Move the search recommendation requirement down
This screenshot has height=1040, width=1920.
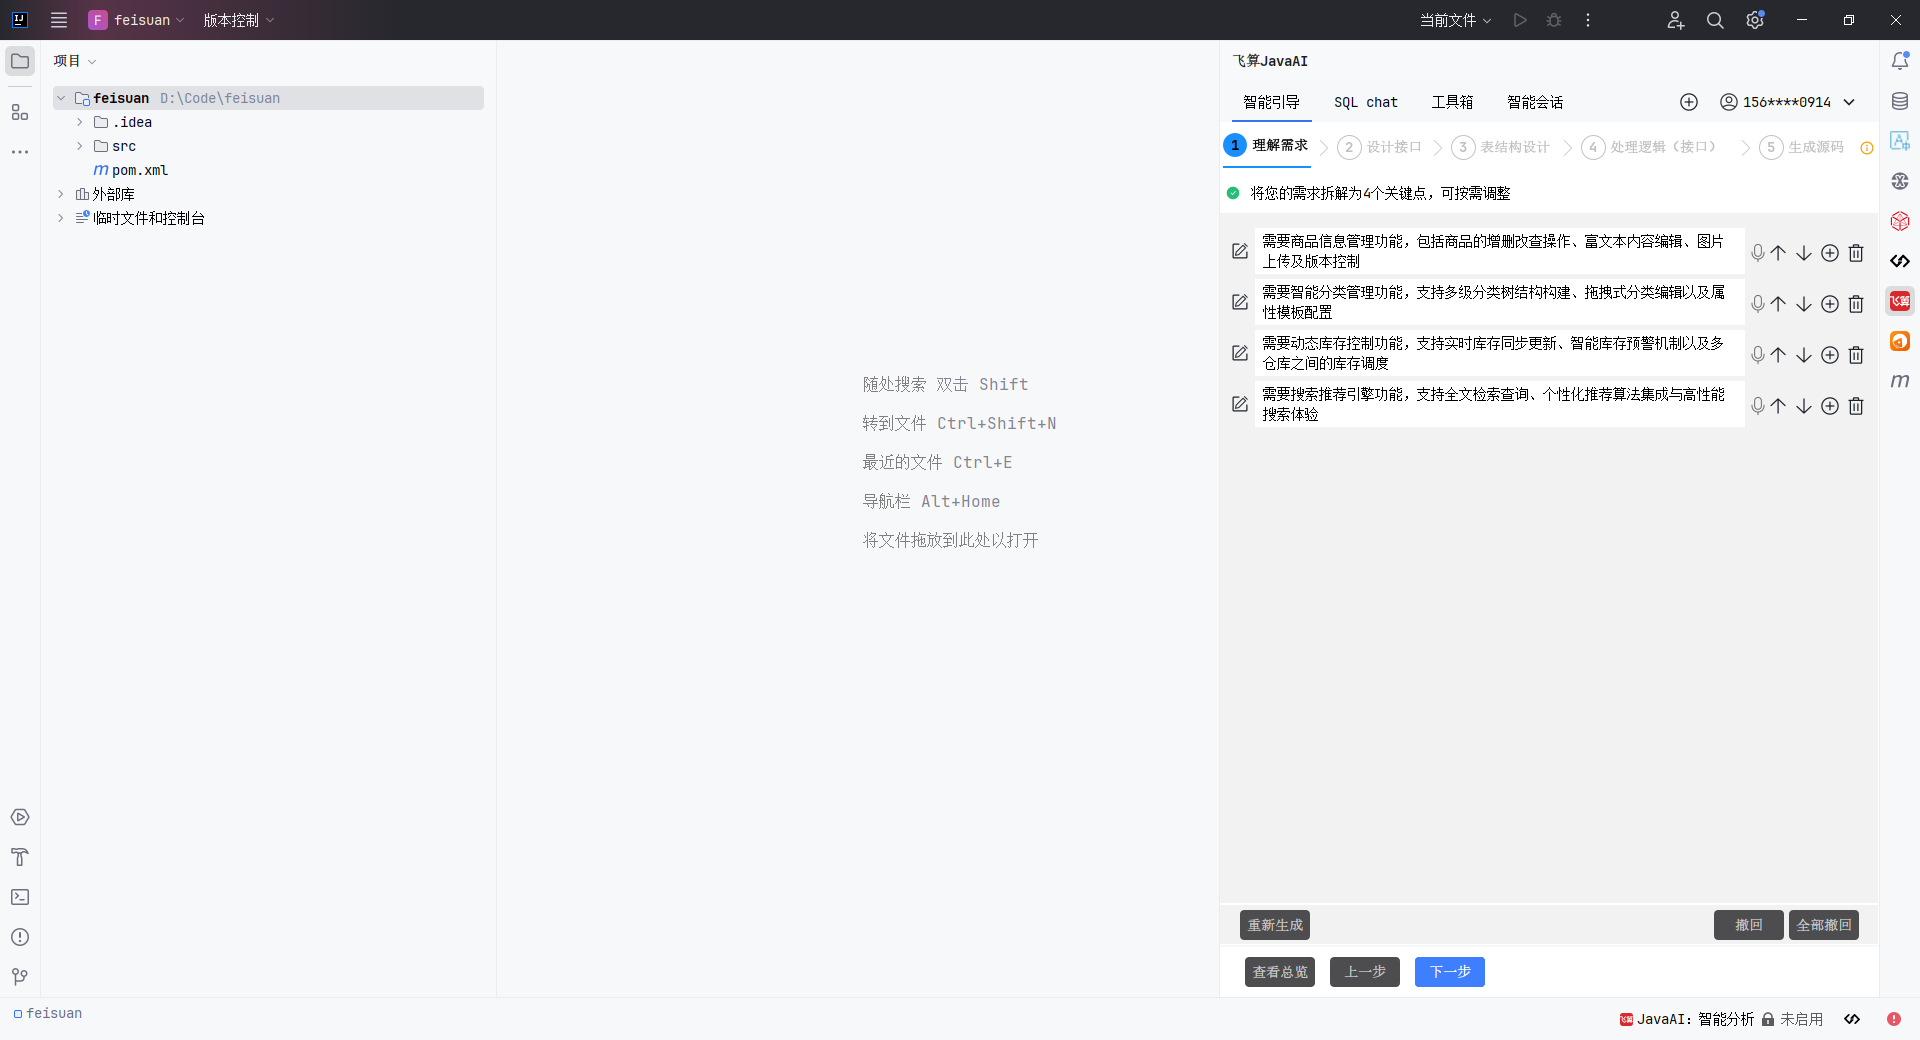coord(1804,406)
